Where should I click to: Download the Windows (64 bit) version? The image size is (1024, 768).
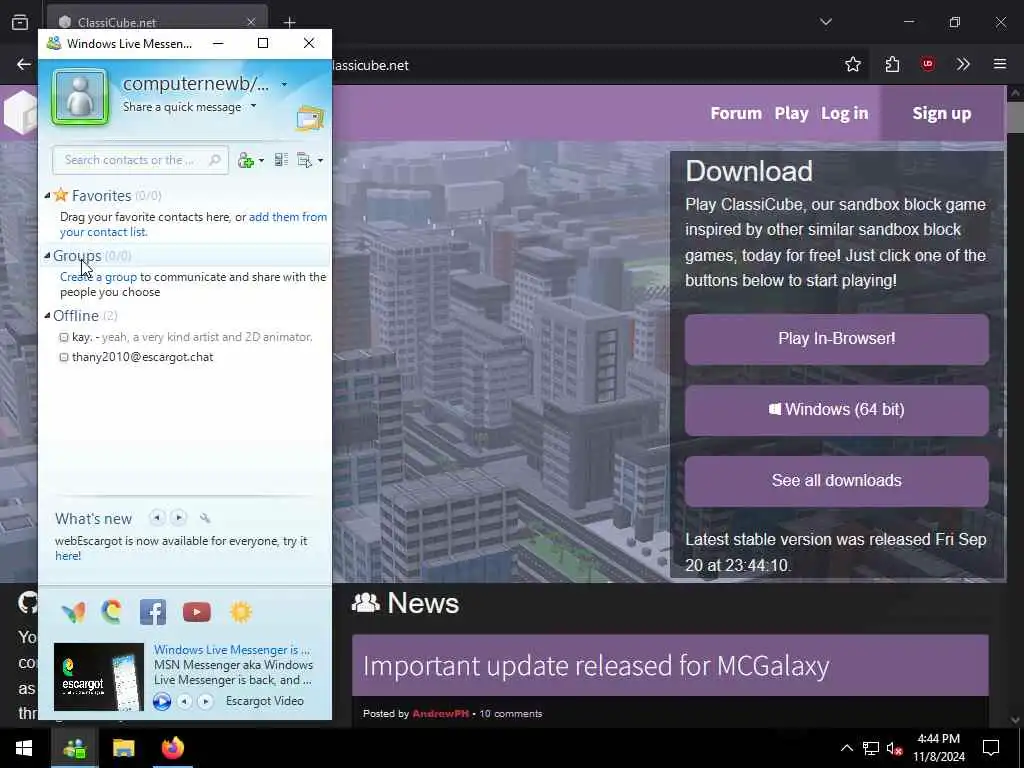coord(837,410)
